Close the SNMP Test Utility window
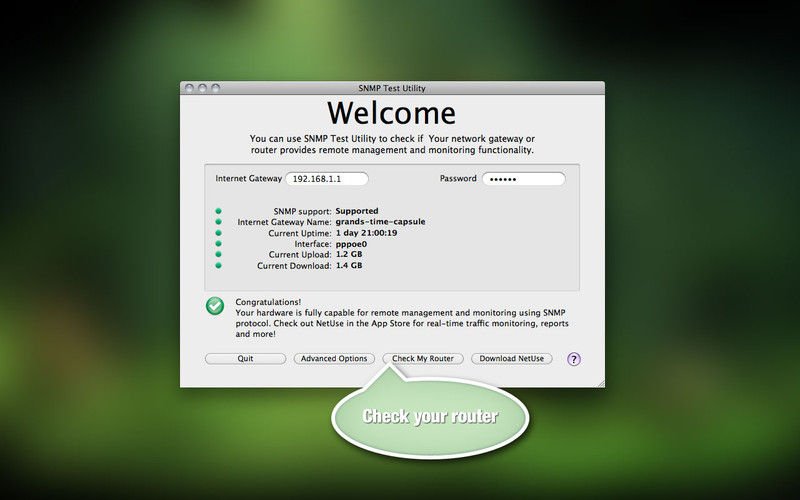 [189, 88]
